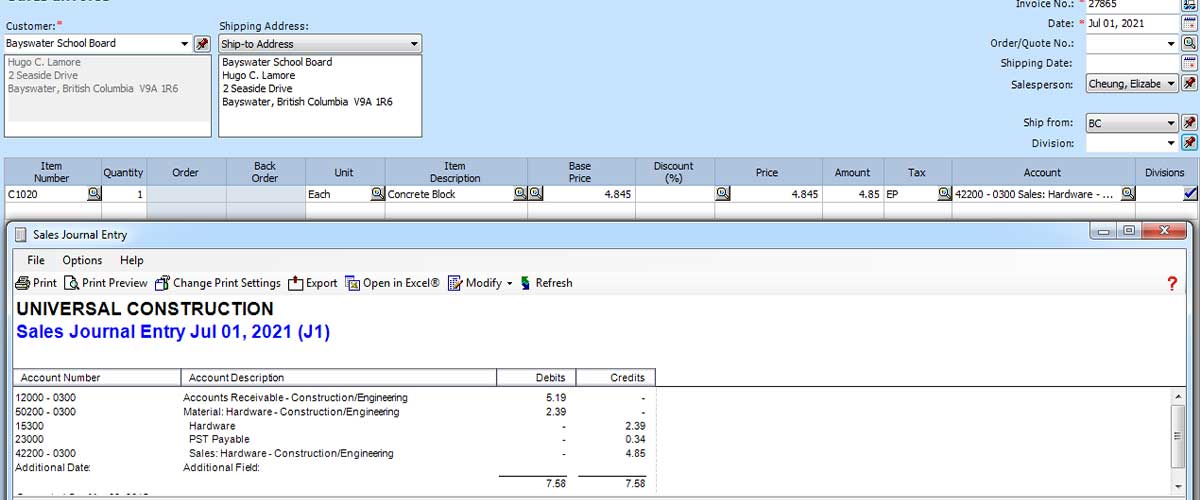Click magnifier icon next to item C1020
Viewport: 1200px width, 500px height.
94,194
